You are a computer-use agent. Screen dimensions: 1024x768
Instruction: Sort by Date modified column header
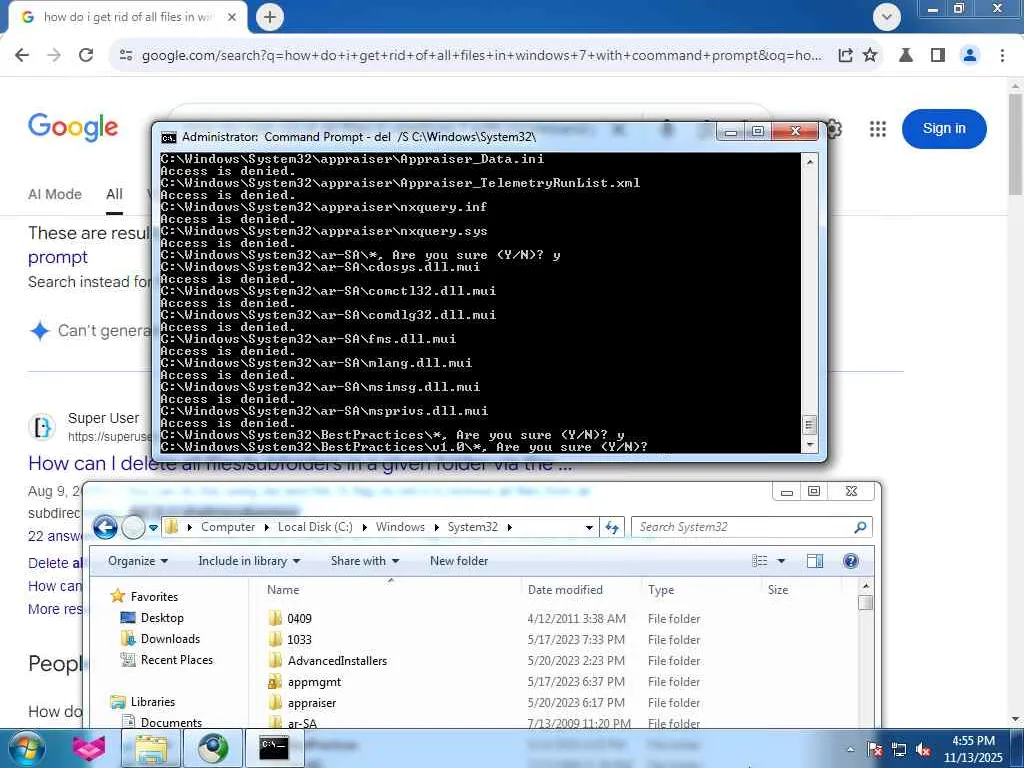581,590
